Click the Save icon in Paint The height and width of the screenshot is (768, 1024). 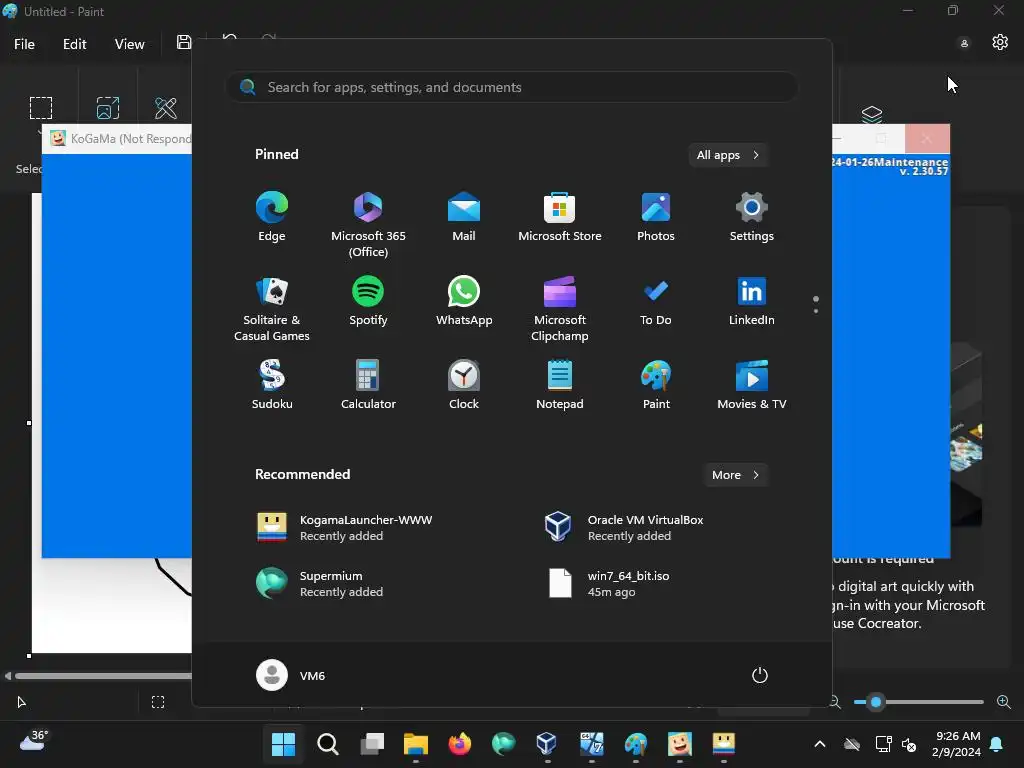coord(184,42)
